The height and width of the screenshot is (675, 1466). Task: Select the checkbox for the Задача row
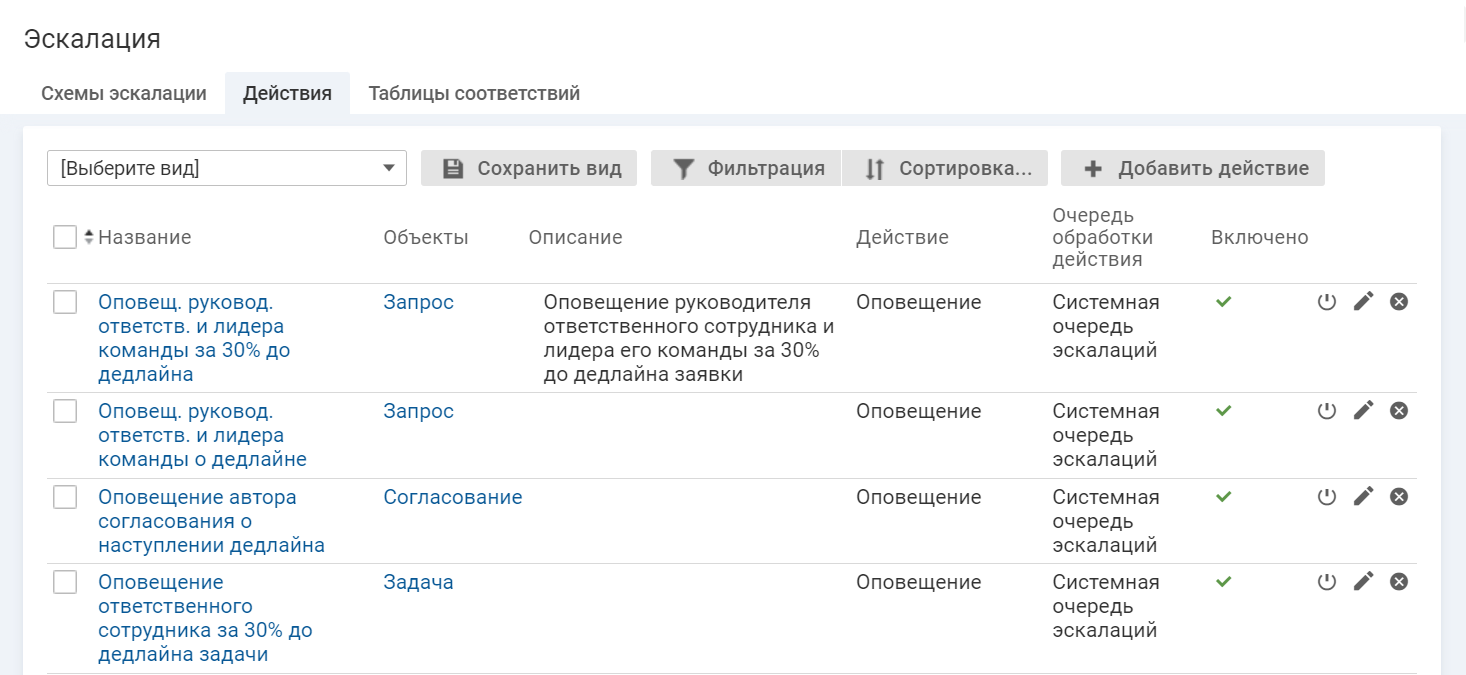[65, 582]
